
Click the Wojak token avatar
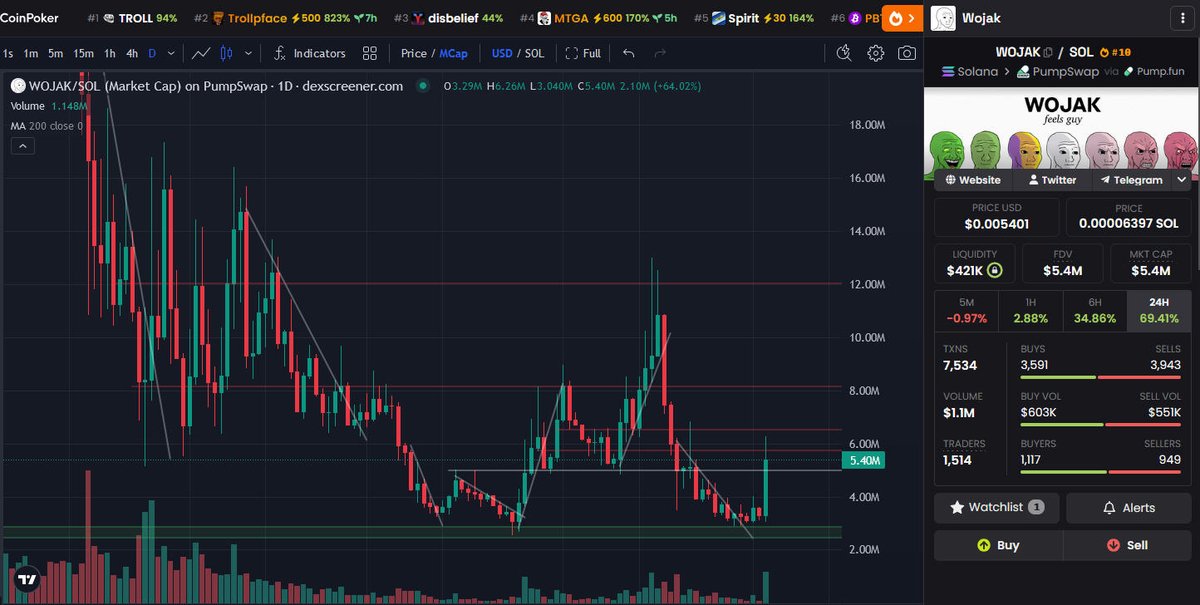(942, 18)
